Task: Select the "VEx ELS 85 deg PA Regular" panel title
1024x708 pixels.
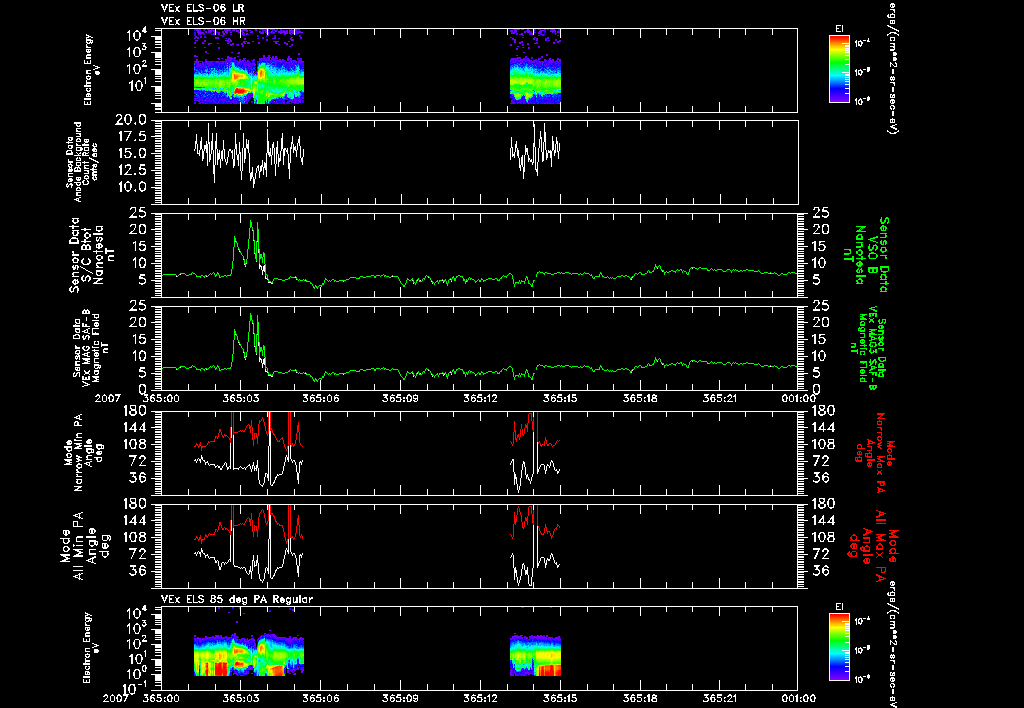Action: [x=237, y=600]
